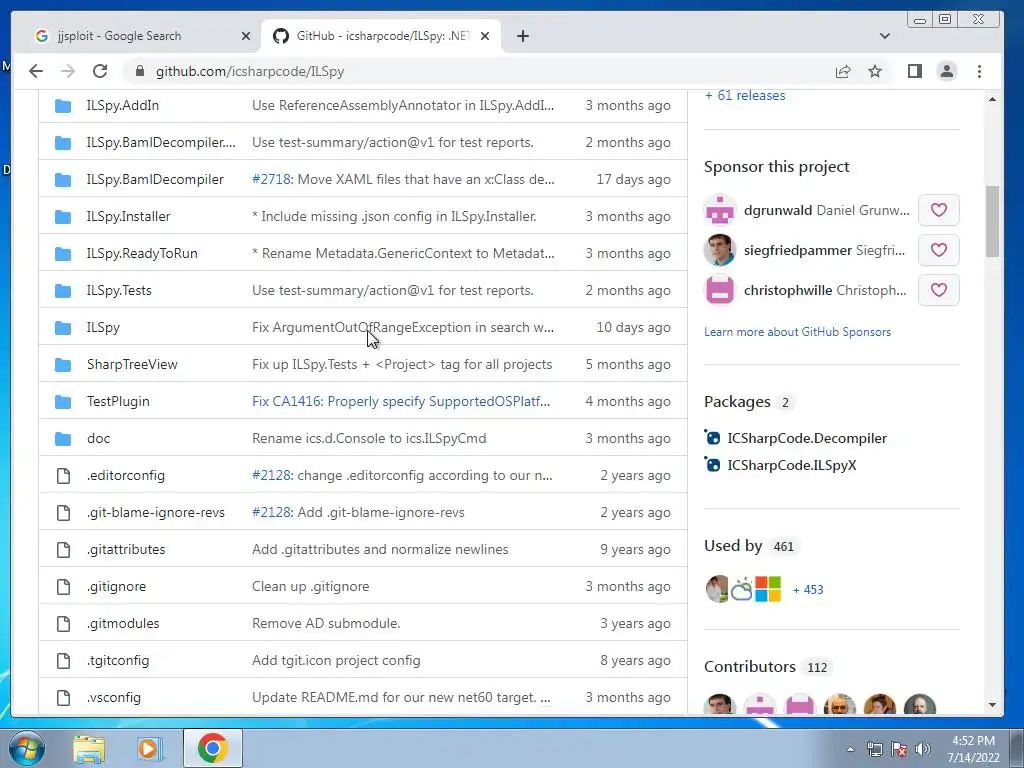The width and height of the screenshot is (1024, 768).
Task: Select the GitHub icsharpcode/ILSpy tab
Action: click(x=381, y=36)
